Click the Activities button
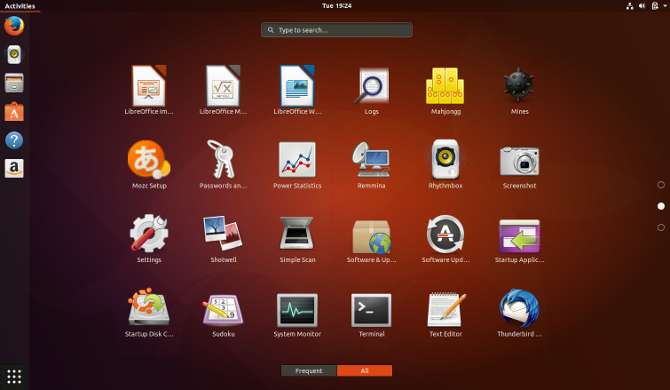 (20, 6)
